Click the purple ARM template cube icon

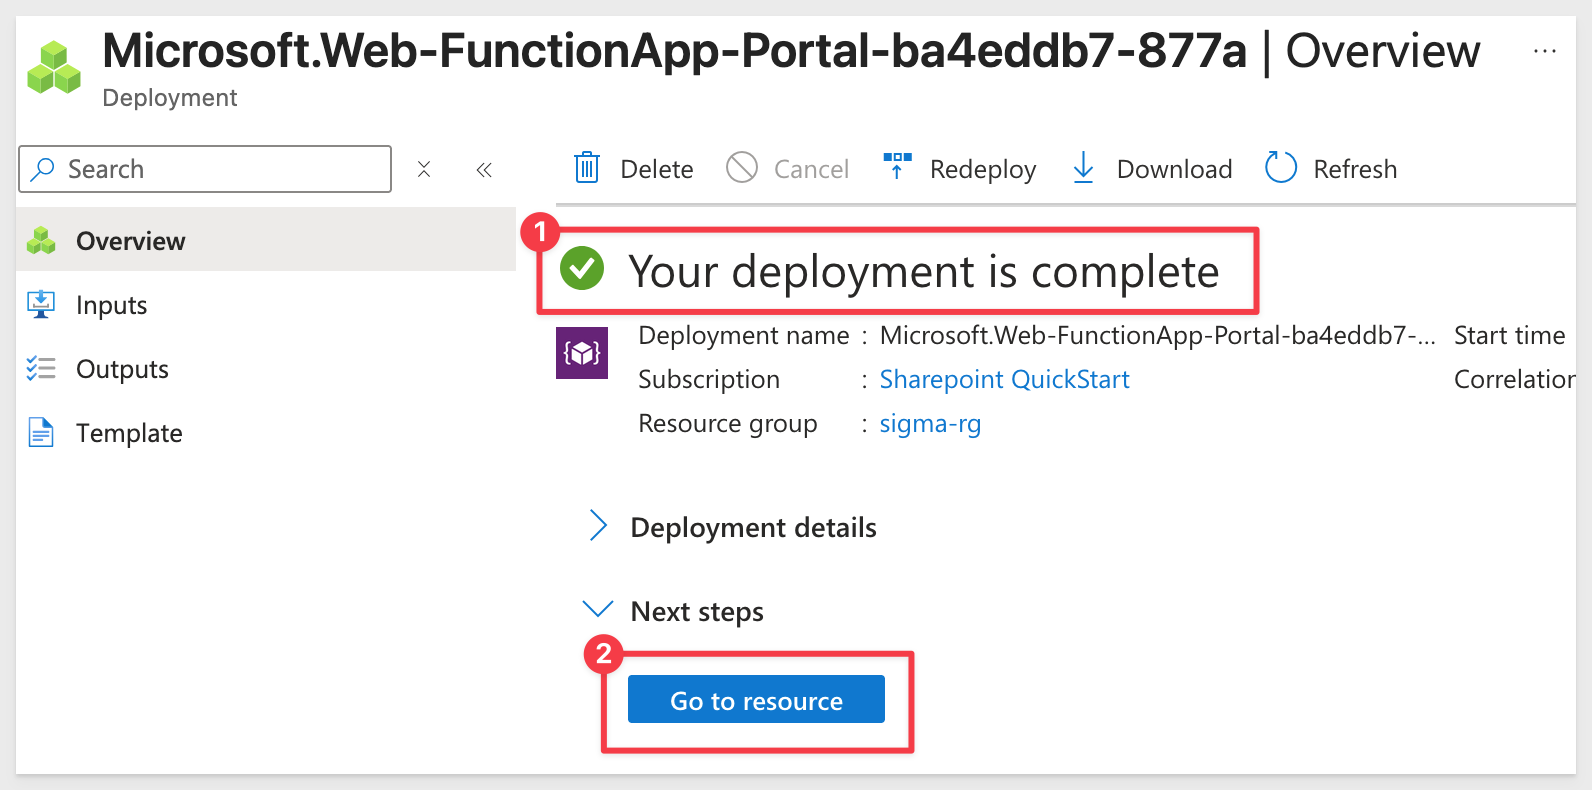582,353
